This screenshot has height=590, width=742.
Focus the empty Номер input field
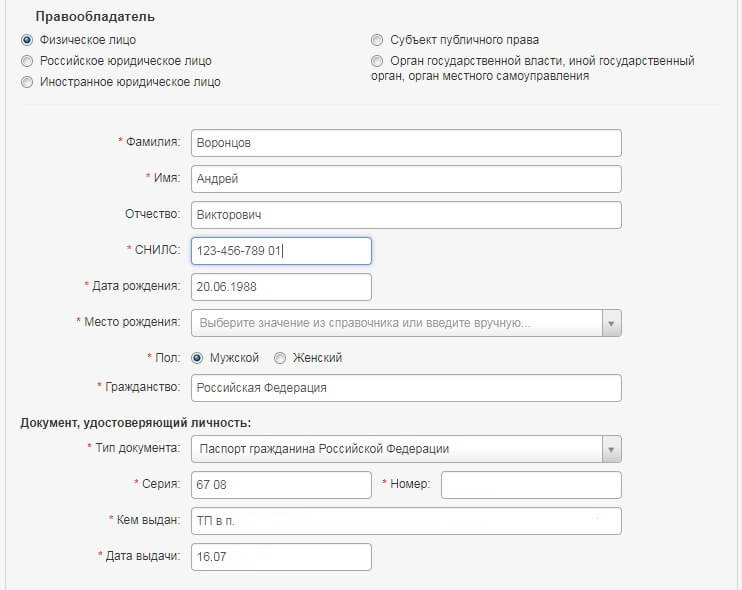point(531,485)
